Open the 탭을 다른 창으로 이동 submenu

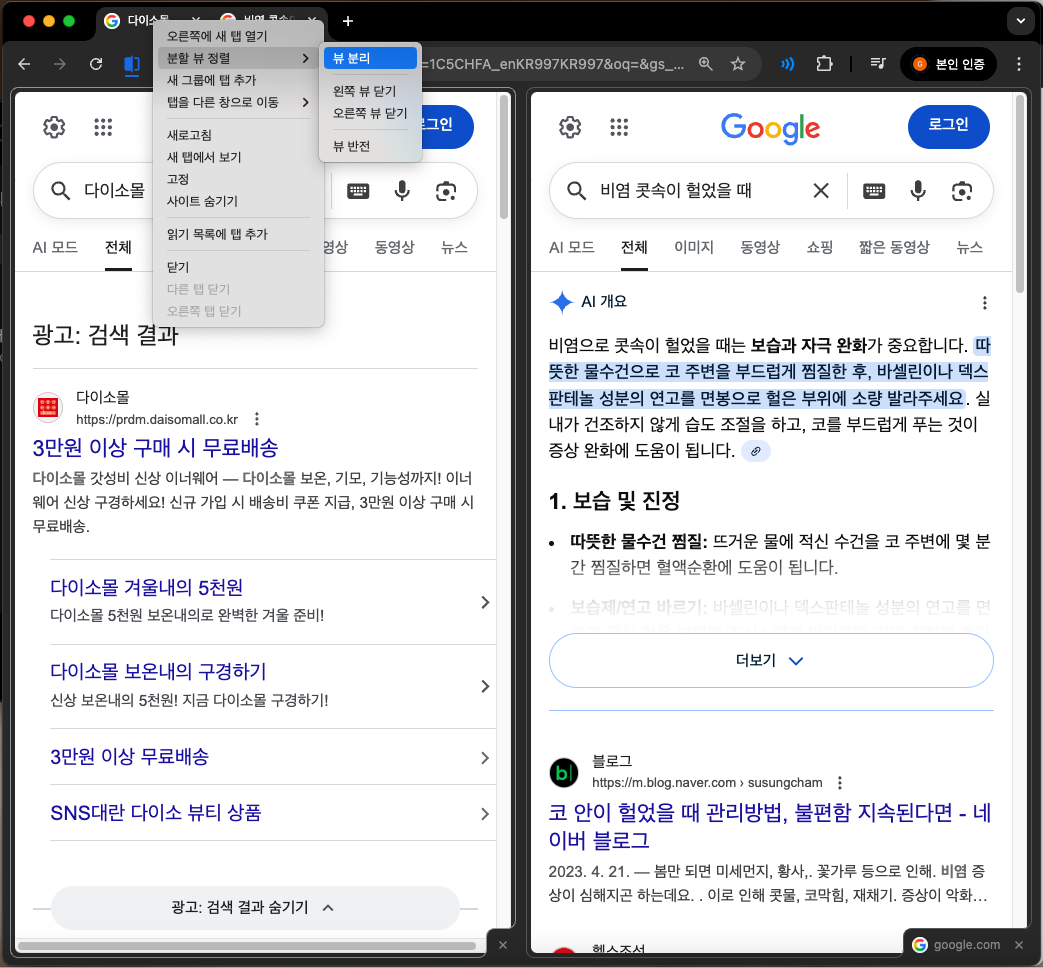[238, 102]
